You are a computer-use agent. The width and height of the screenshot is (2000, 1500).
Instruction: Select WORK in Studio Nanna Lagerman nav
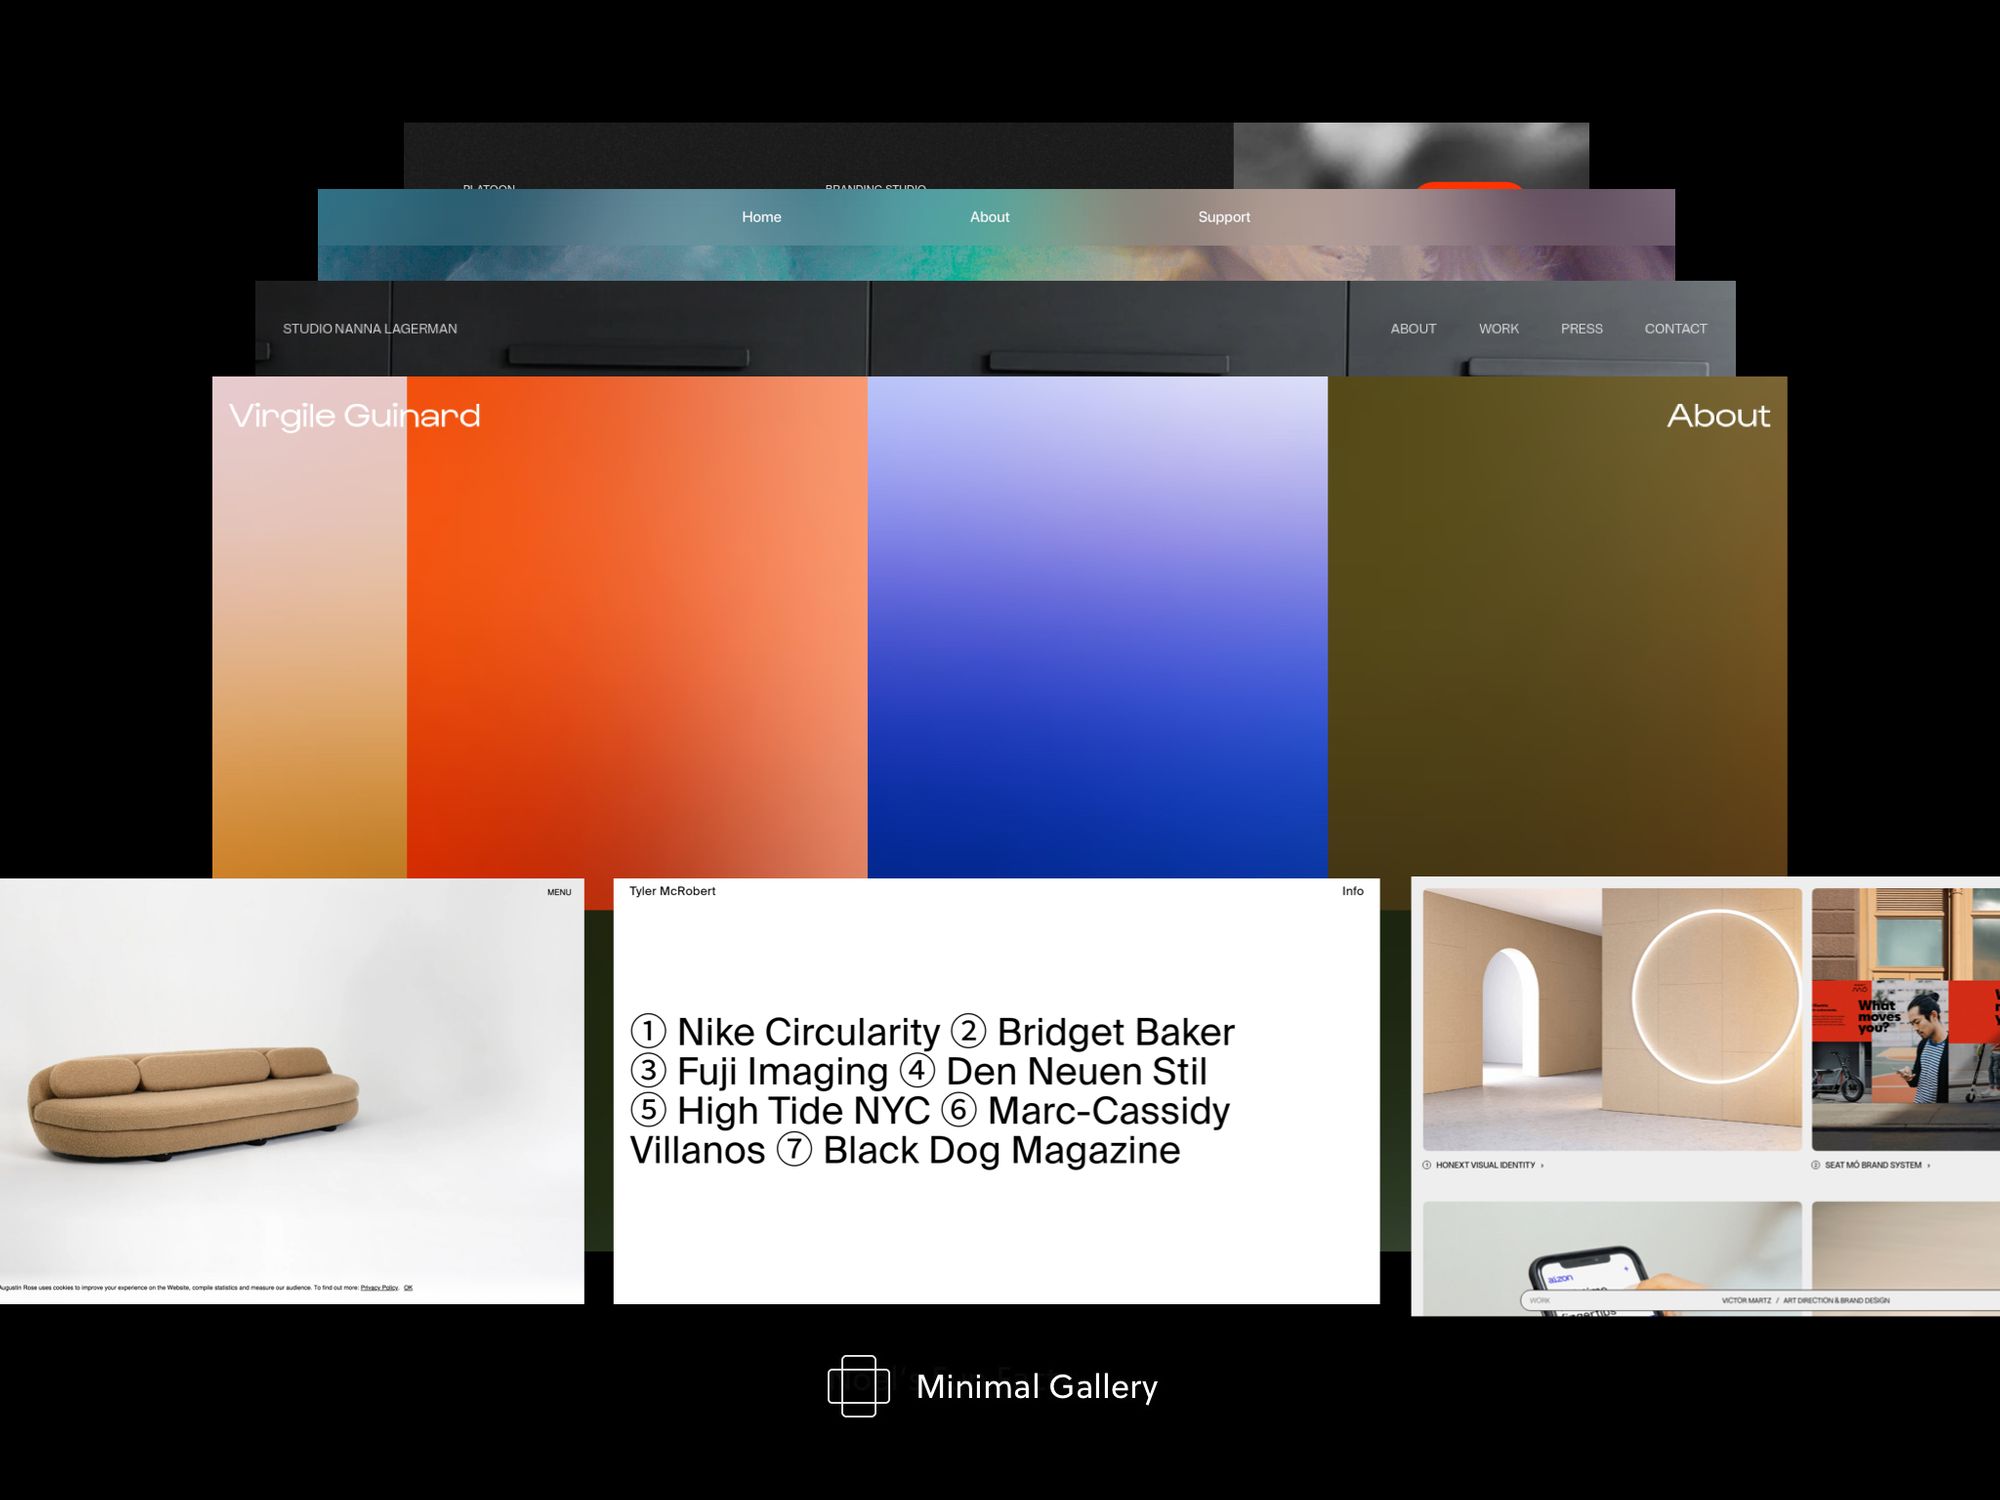point(1498,329)
